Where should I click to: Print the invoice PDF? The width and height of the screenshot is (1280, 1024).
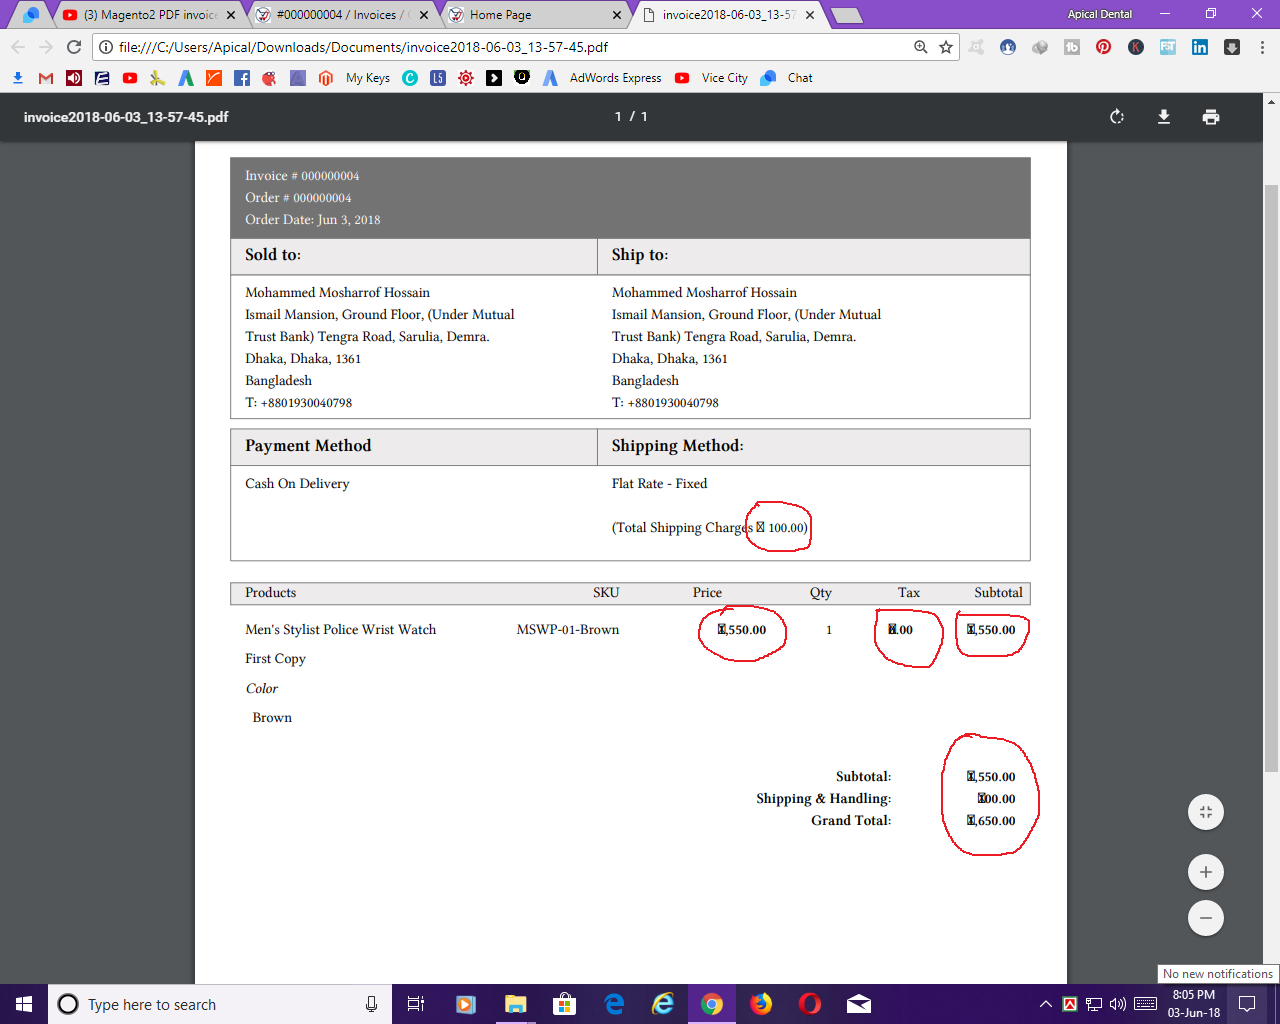click(1211, 117)
